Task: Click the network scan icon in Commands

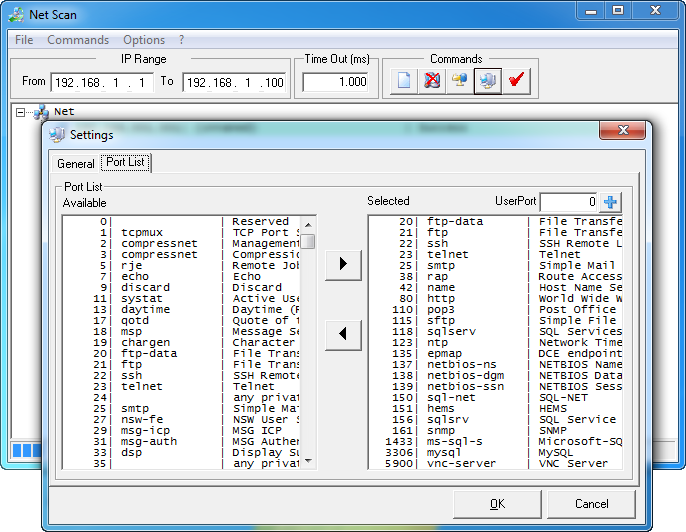Action: point(460,81)
